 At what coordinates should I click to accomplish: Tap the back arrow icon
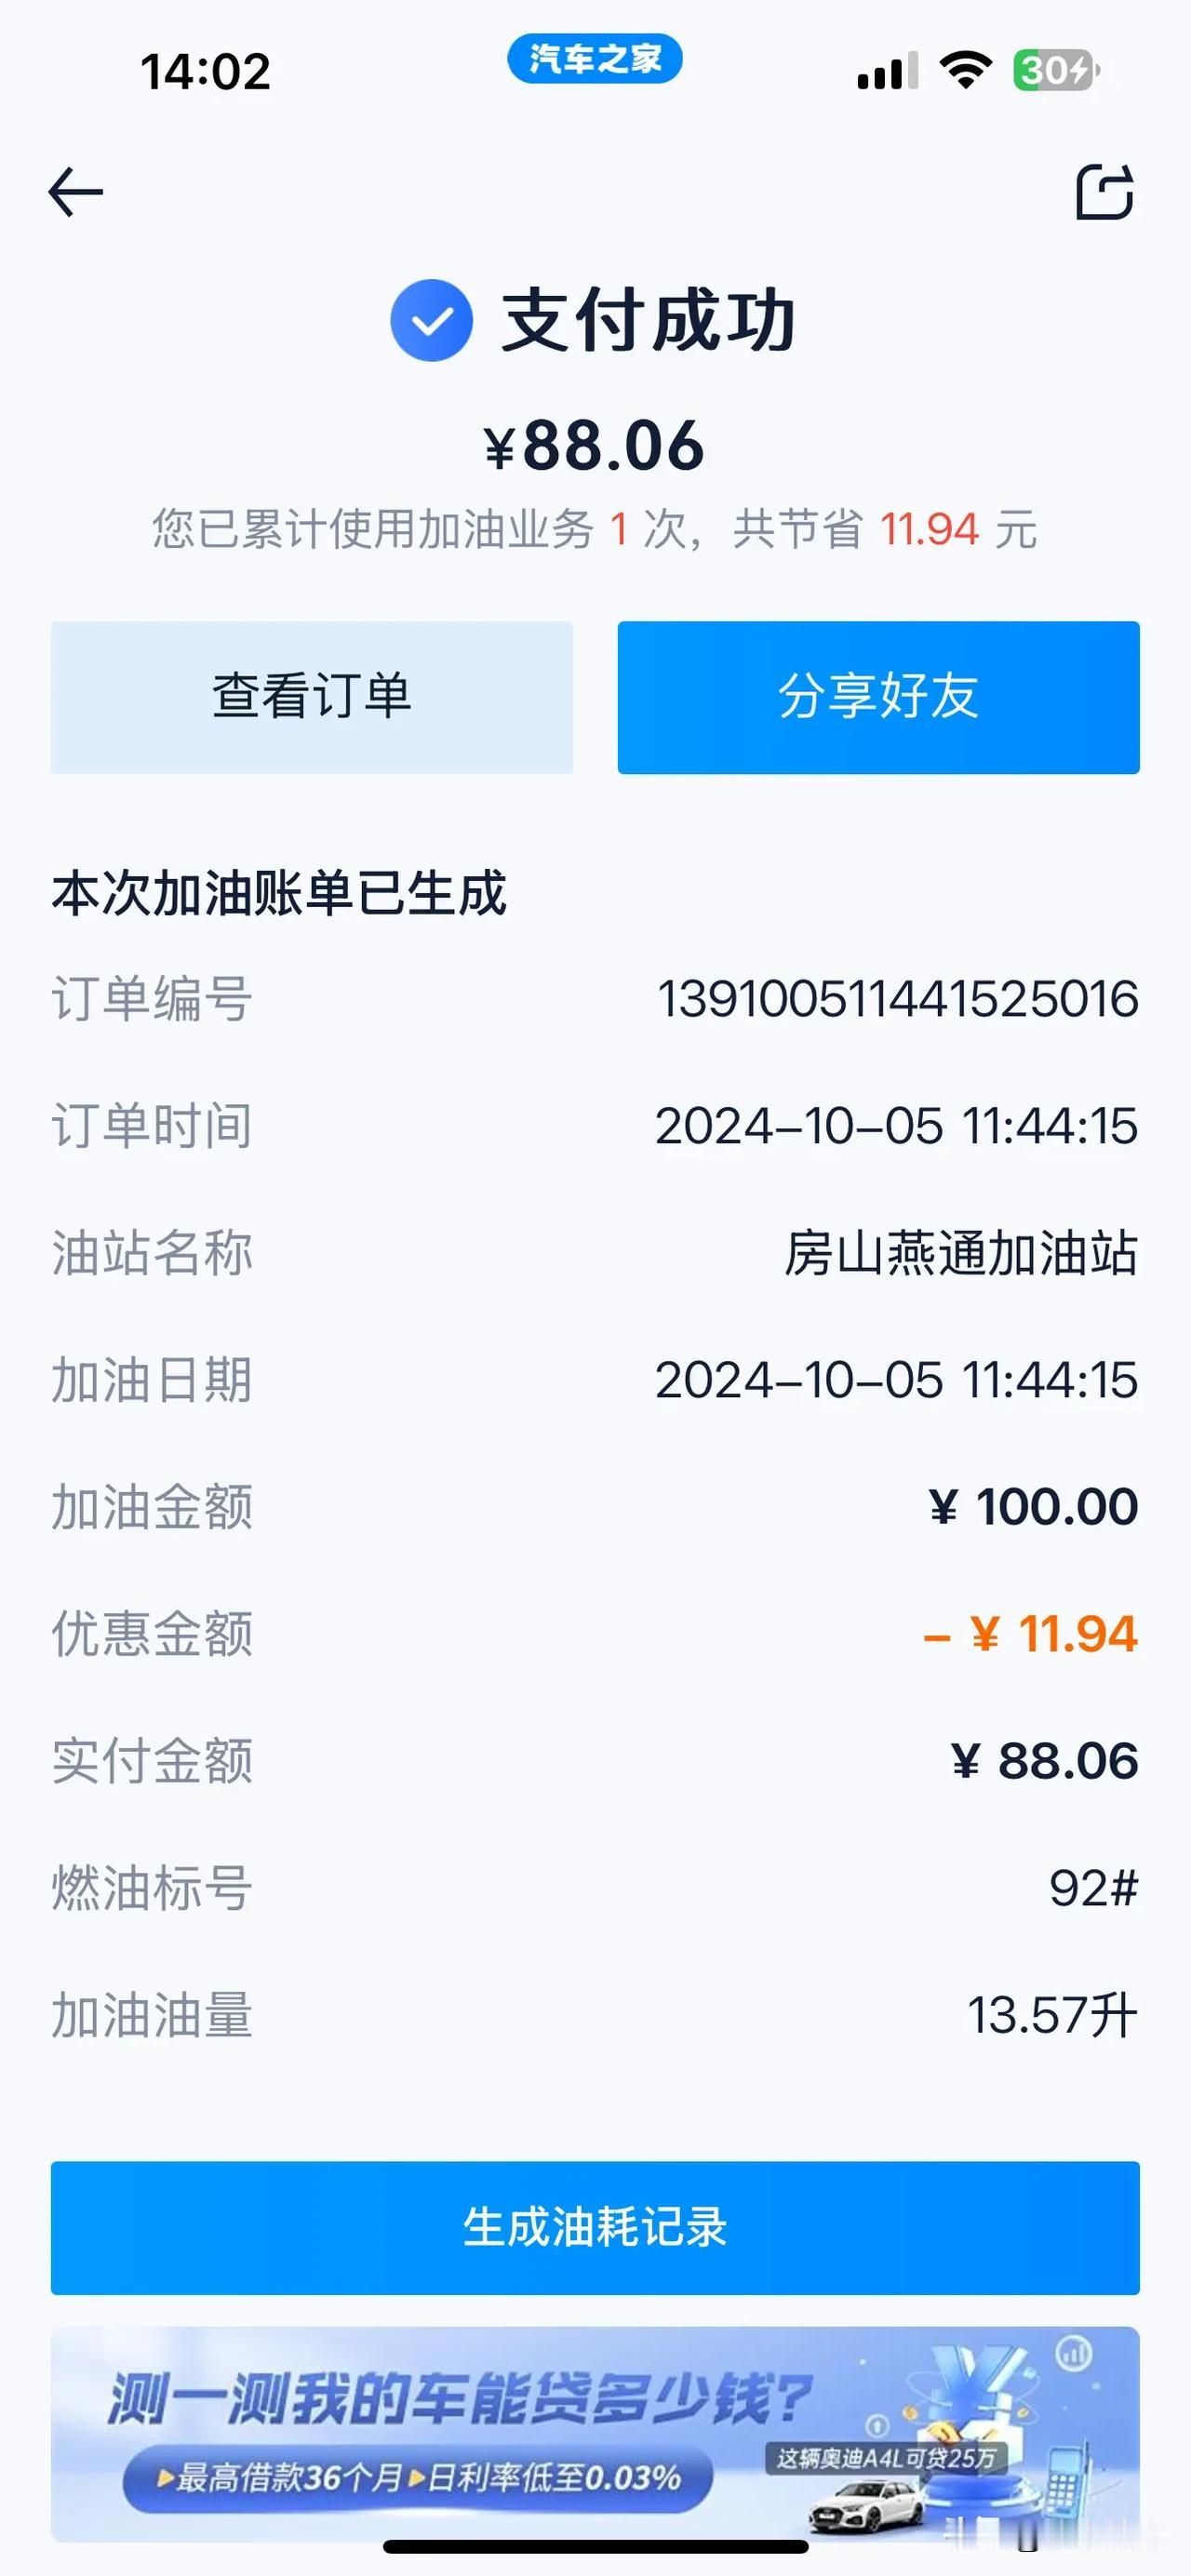pyautogui.click(x=75, y=192)
